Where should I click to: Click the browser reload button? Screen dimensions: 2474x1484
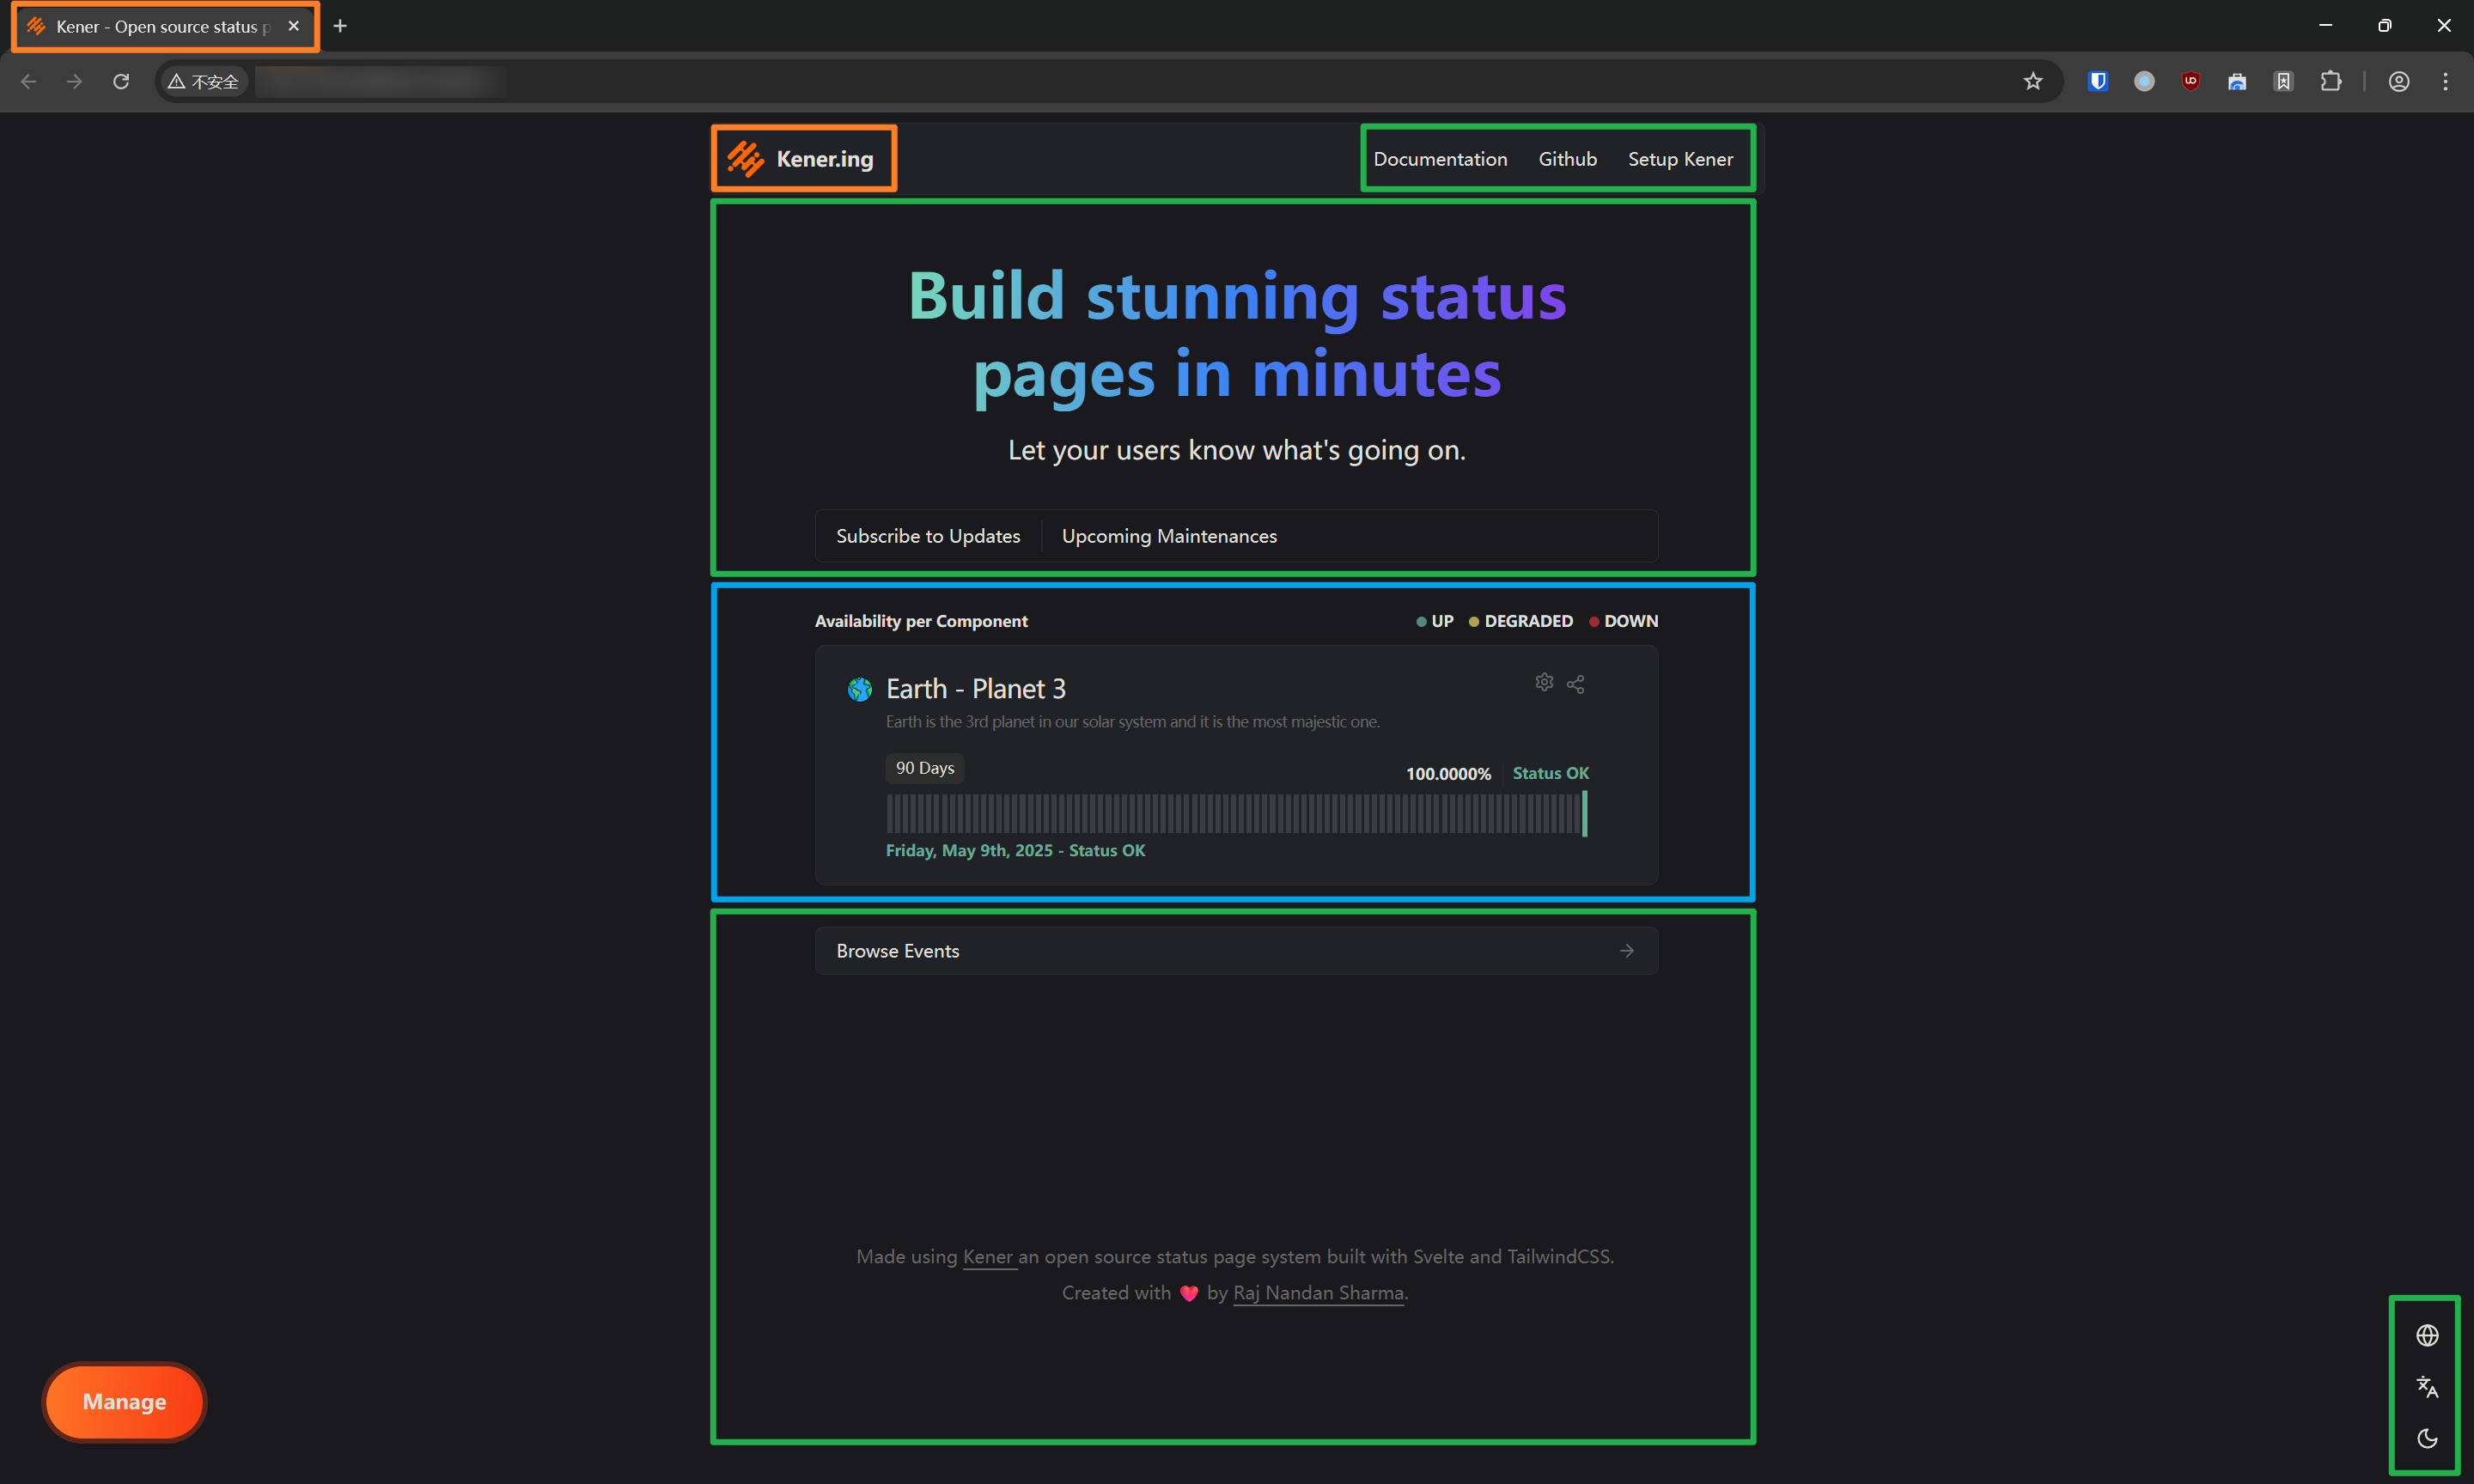[x=121, y=81]
